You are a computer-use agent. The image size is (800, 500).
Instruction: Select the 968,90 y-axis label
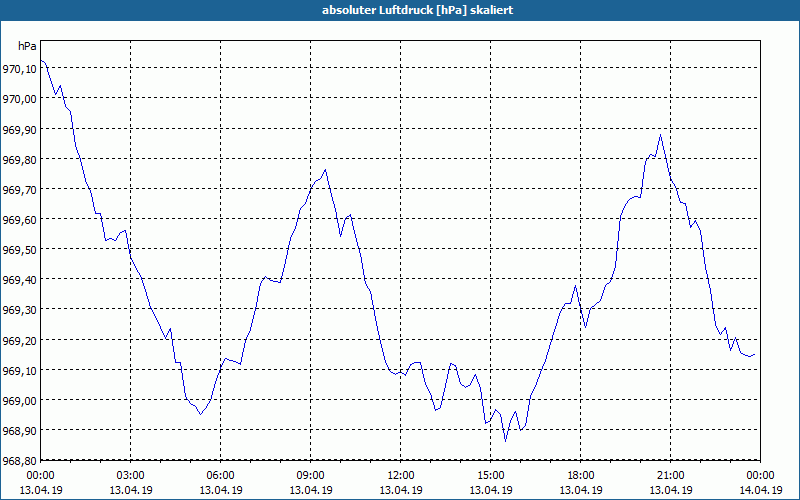pyautogui.click(x=19, y=431)
